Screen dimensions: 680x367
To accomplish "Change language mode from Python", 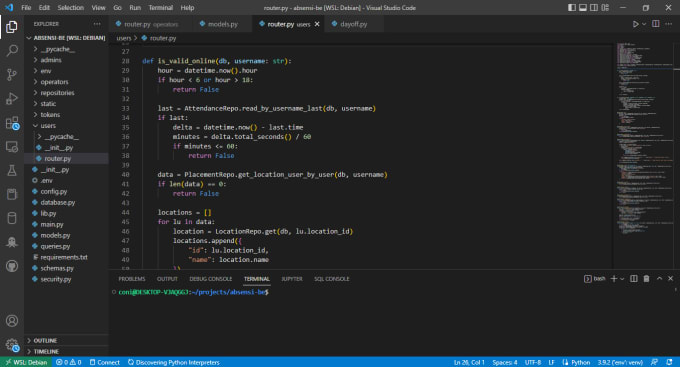I will pos(580,362).
